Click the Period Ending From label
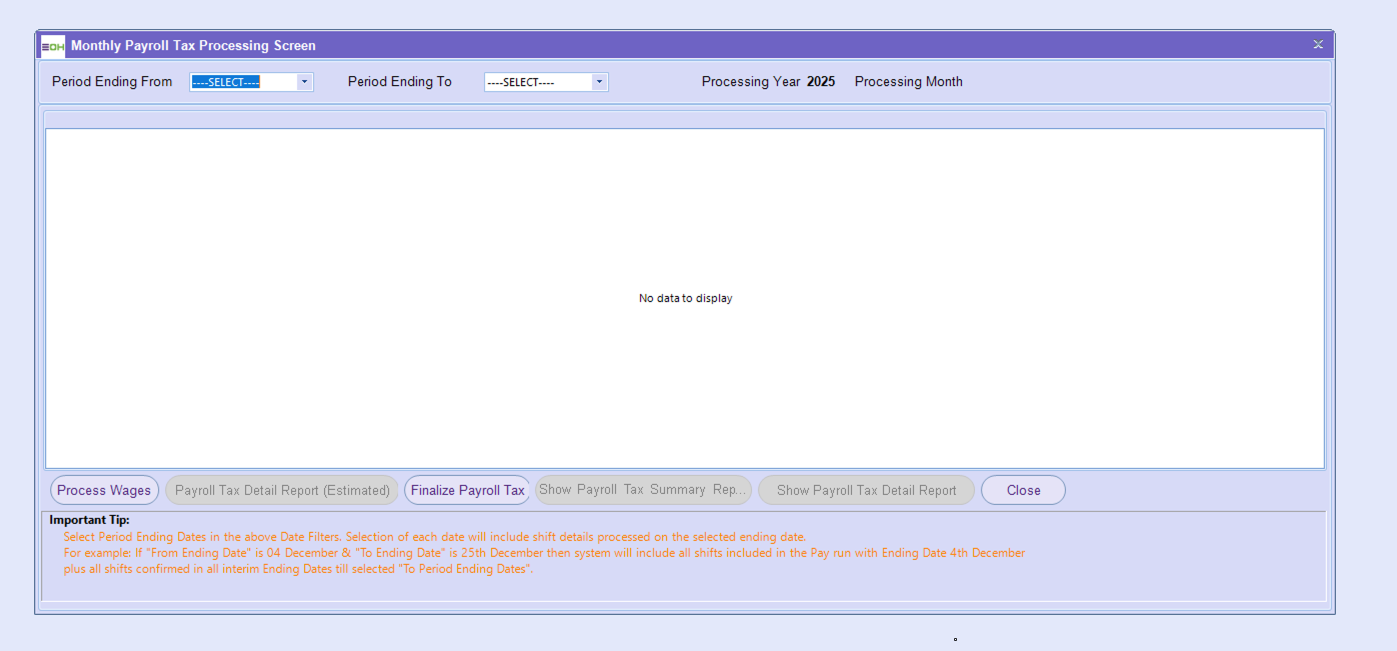1397x651 pixels. point(112,82)
